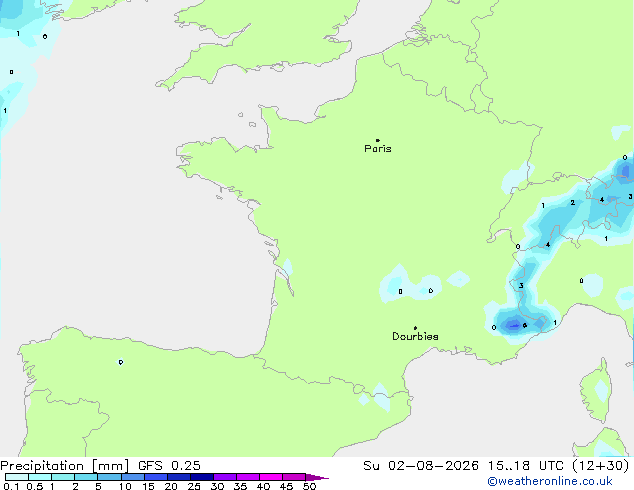The height and width of the screenshot is (490, 634).
Task: Click the precipitation value '6' in southeast France
Action: (x=525, y=325)
